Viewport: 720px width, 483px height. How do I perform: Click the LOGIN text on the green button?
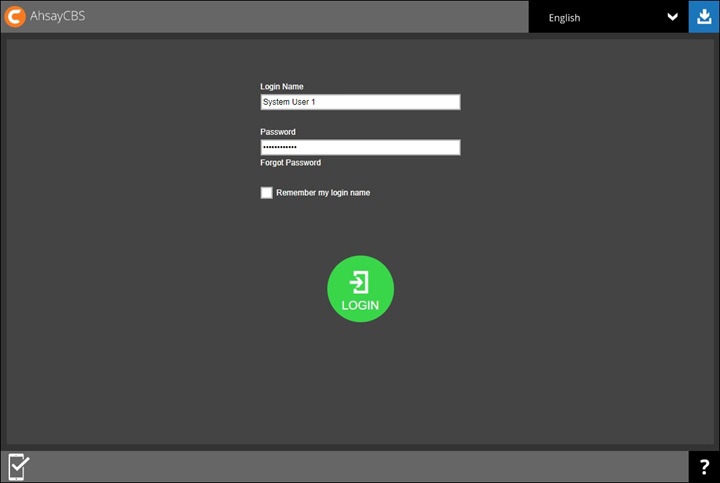pos(360,305)
